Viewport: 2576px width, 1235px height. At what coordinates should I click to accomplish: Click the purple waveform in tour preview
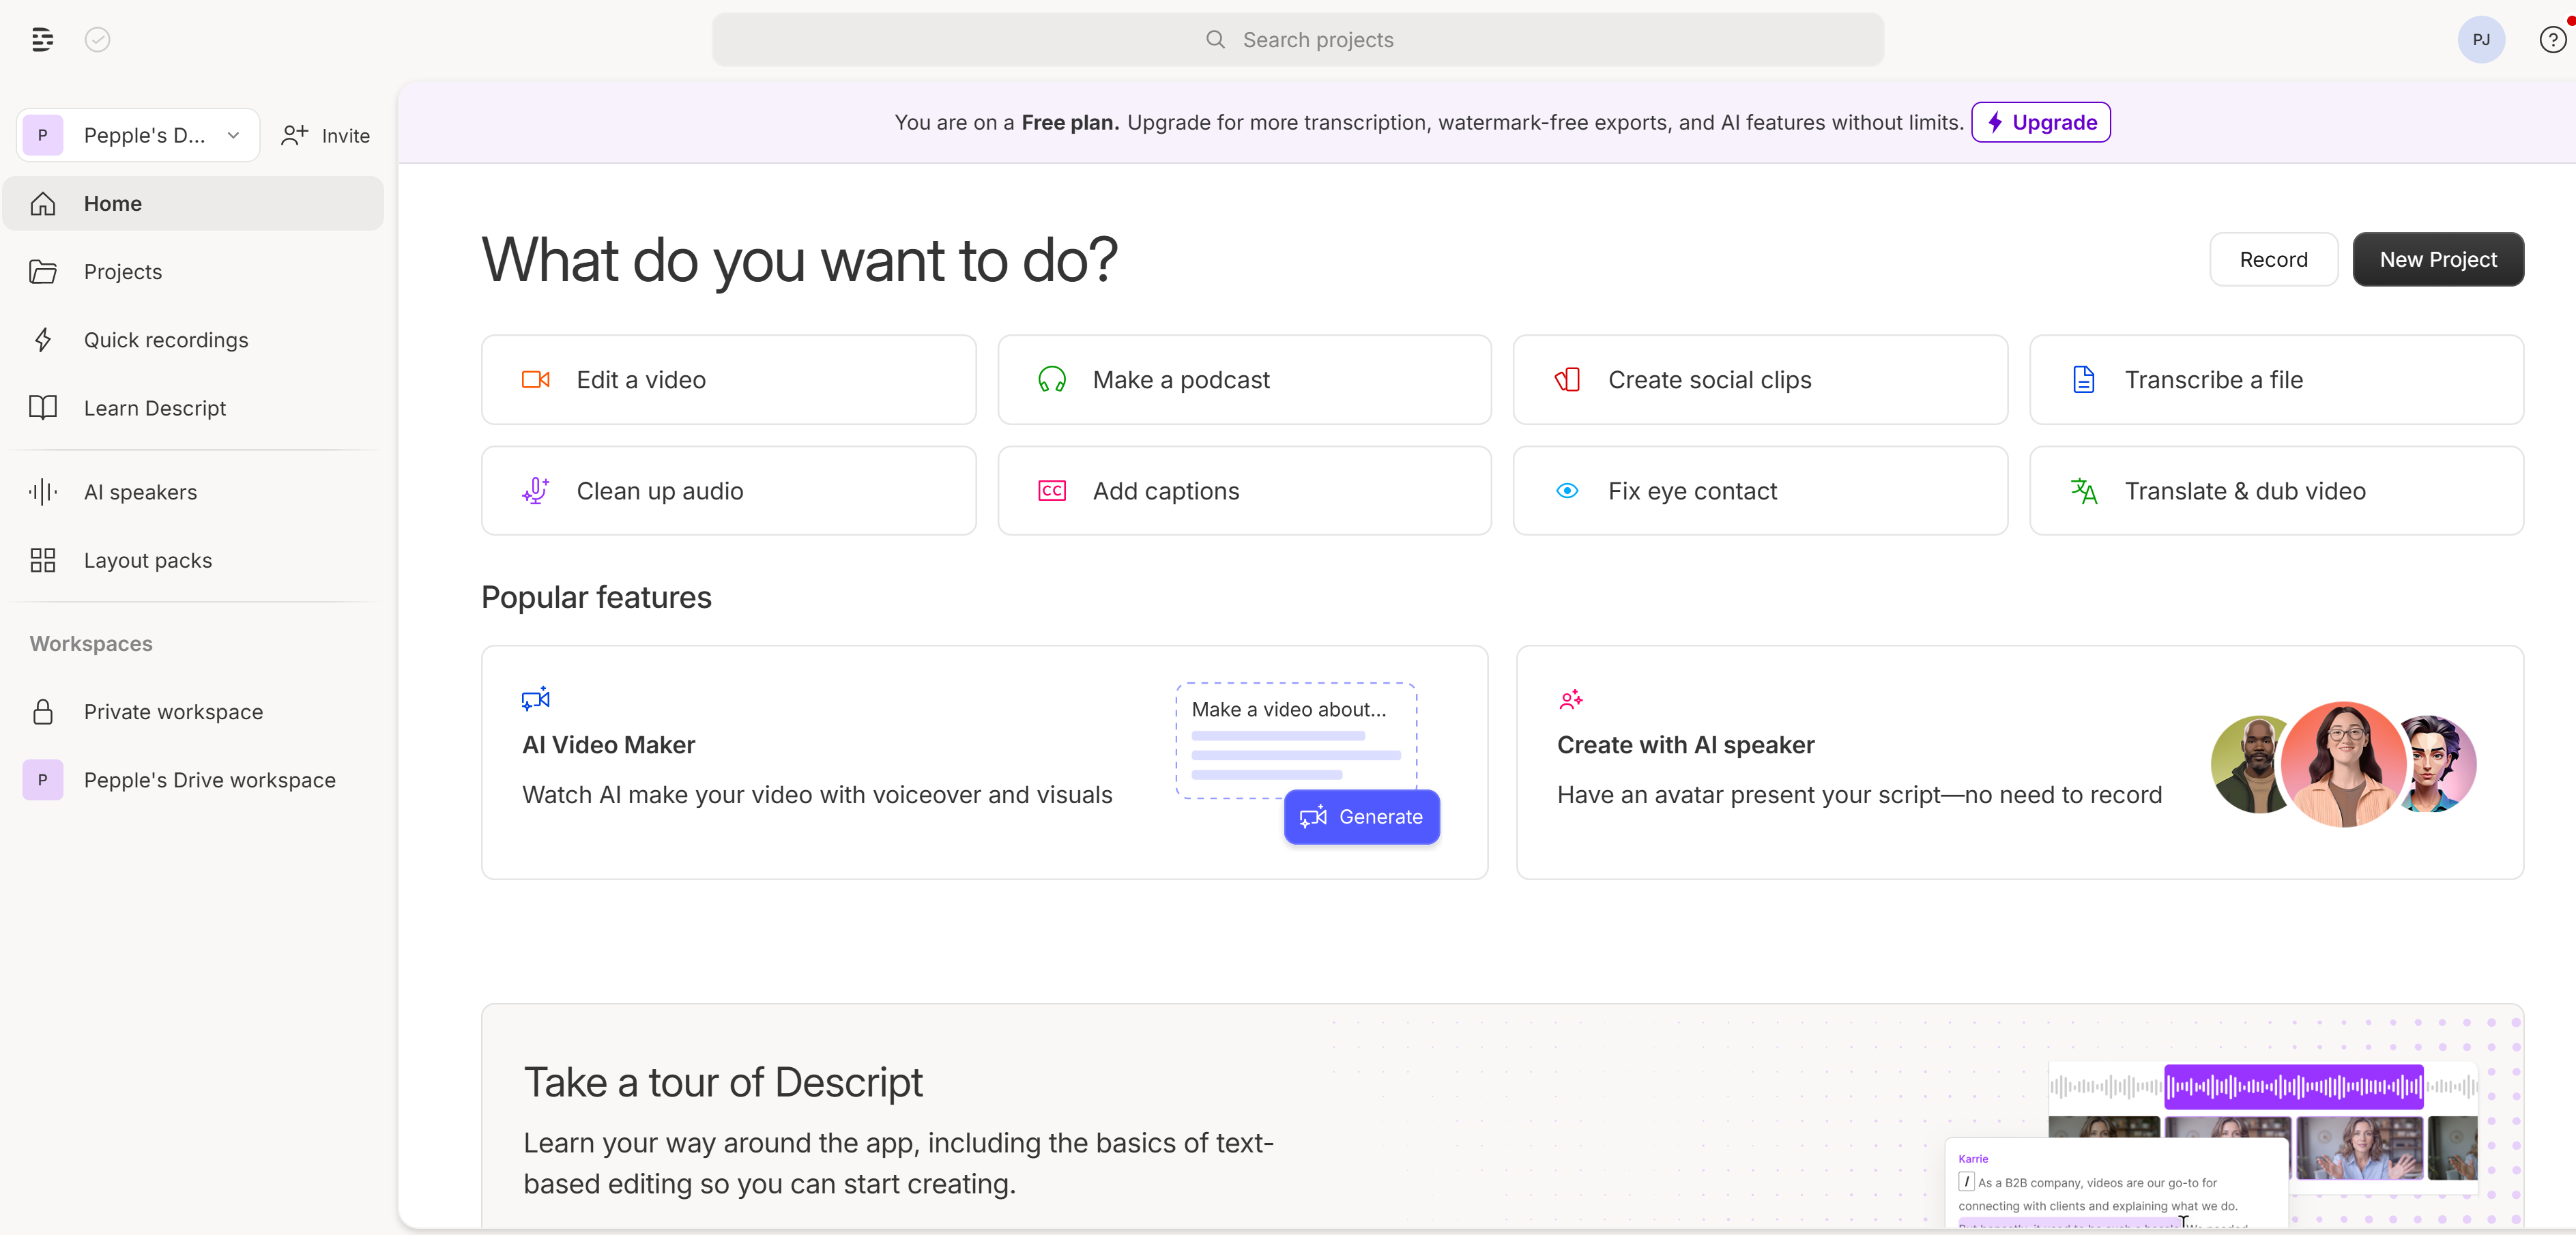[x=2293, y=1086]
